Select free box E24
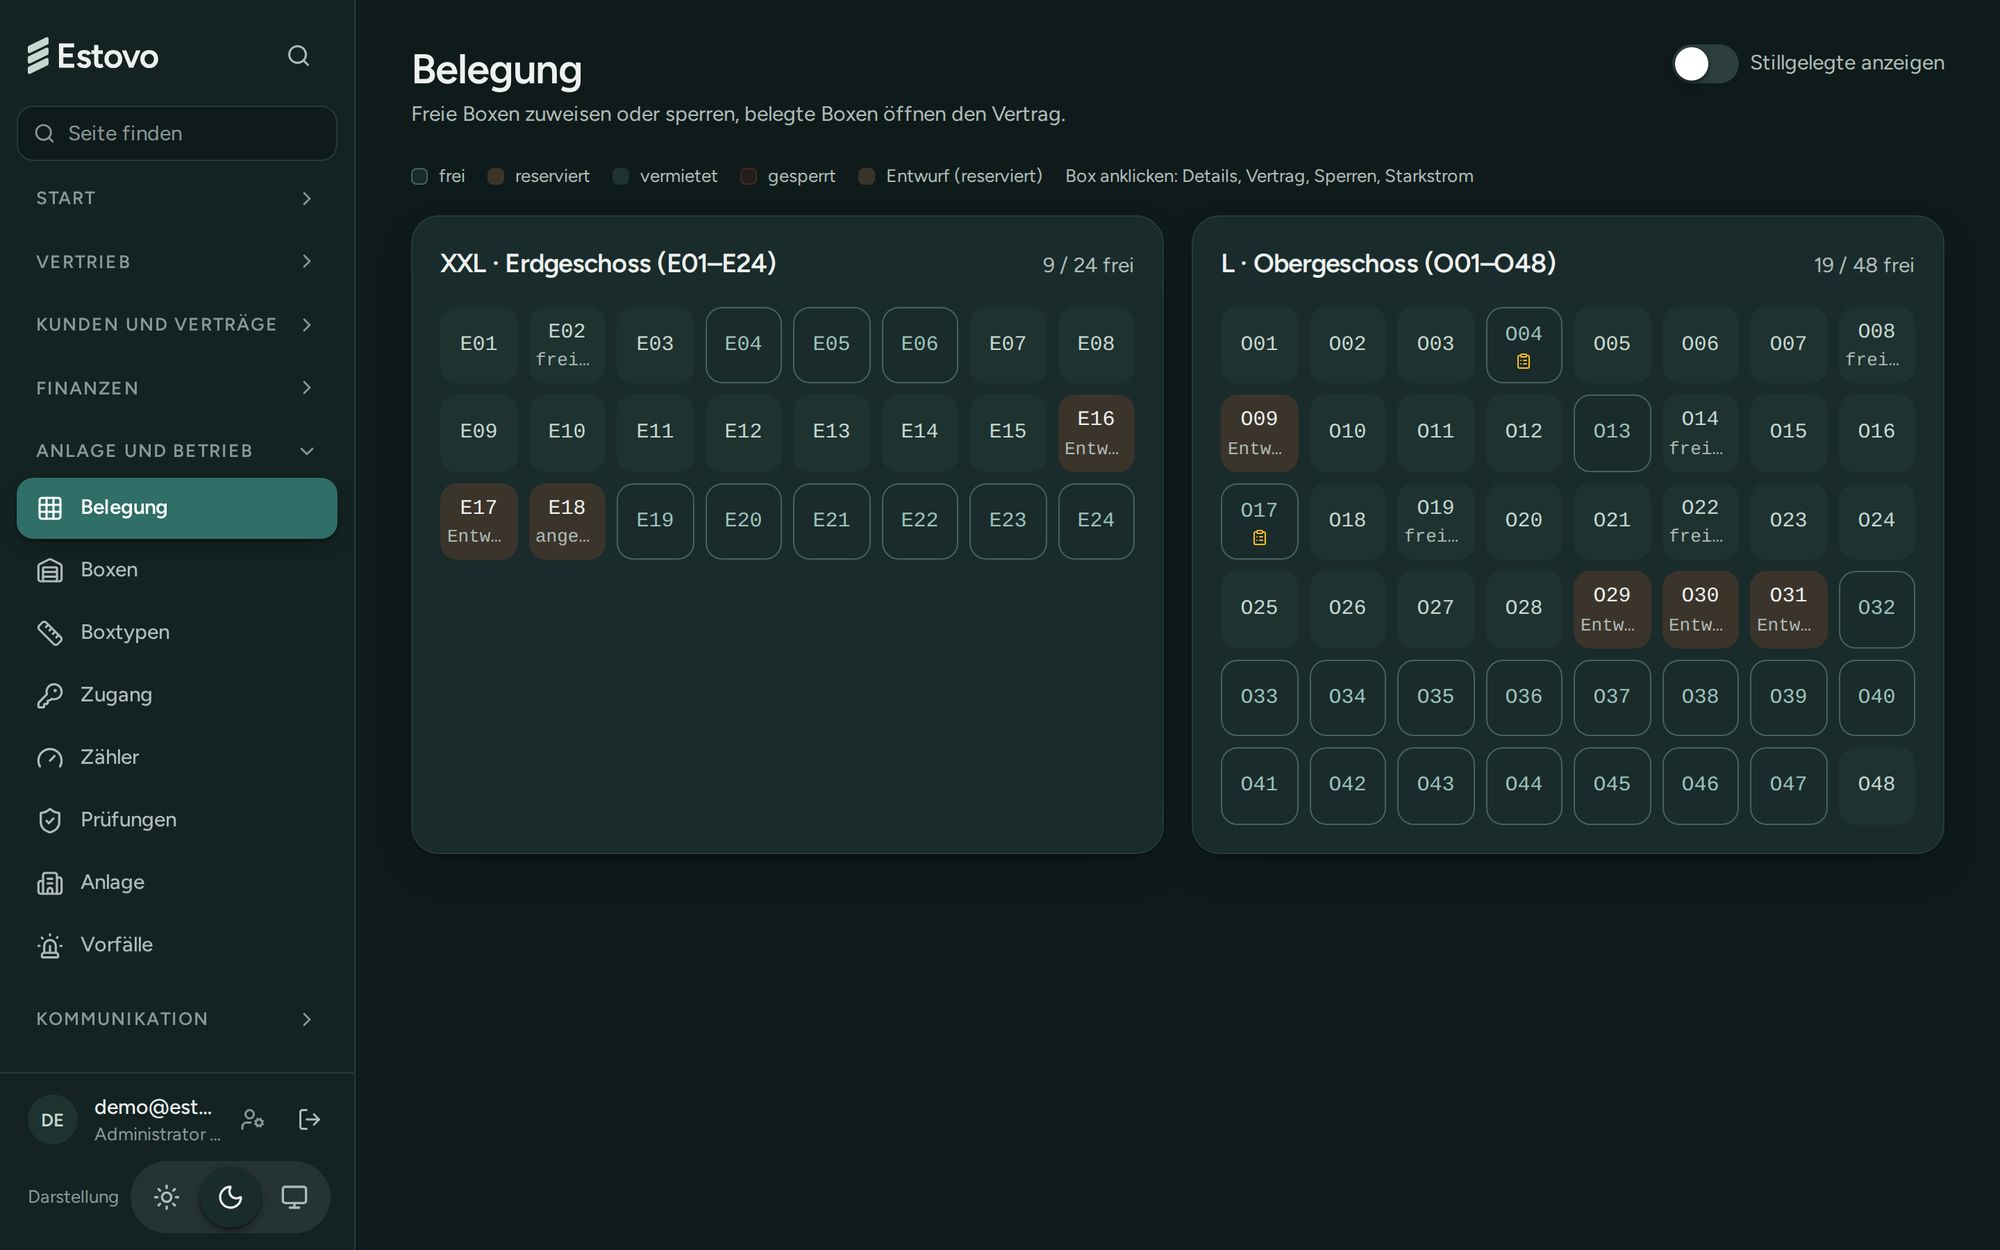 pos(1096,521)
